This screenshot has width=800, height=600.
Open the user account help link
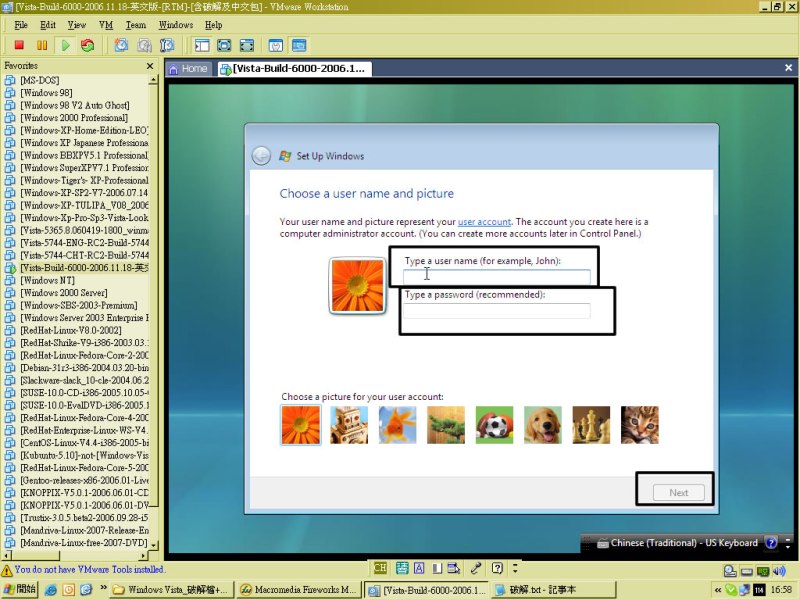pos(484,222)
